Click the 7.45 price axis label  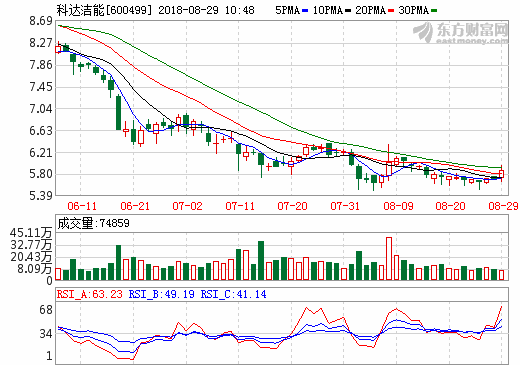tap(41, 87)
